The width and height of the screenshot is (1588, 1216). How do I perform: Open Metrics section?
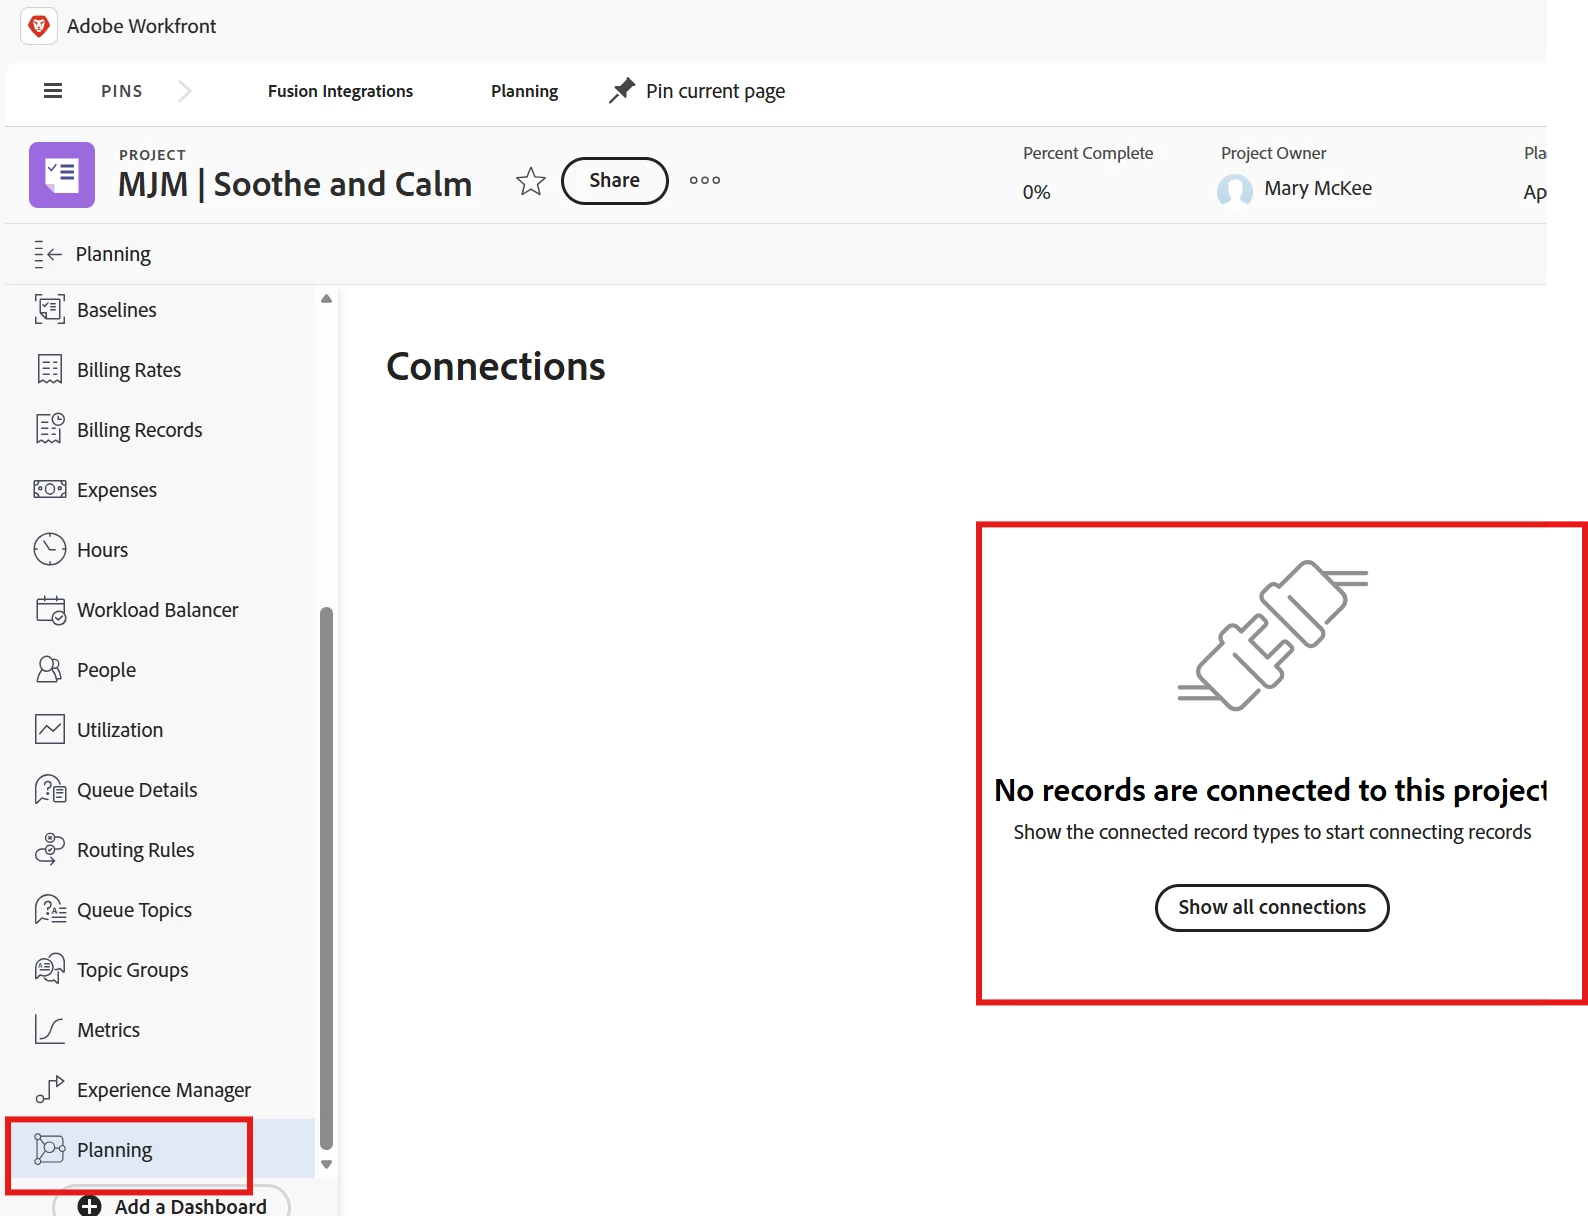coord(108,1030)
